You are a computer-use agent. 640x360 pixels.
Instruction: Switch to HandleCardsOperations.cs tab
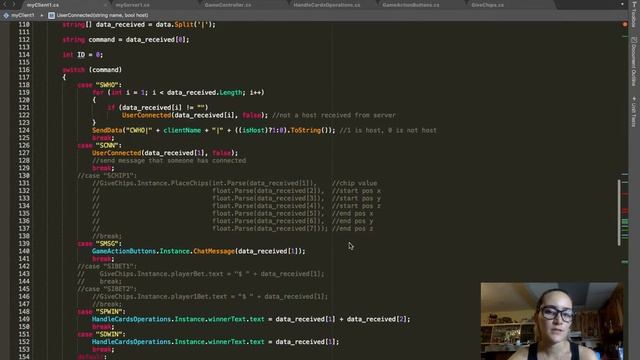[x=327, y=5]
